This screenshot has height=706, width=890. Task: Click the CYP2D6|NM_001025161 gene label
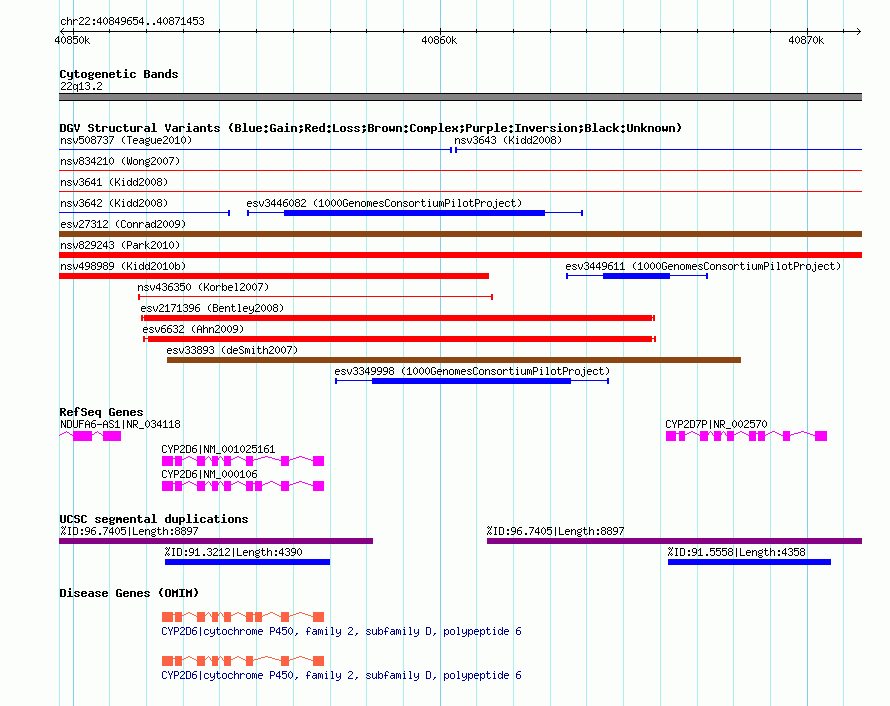219,449
